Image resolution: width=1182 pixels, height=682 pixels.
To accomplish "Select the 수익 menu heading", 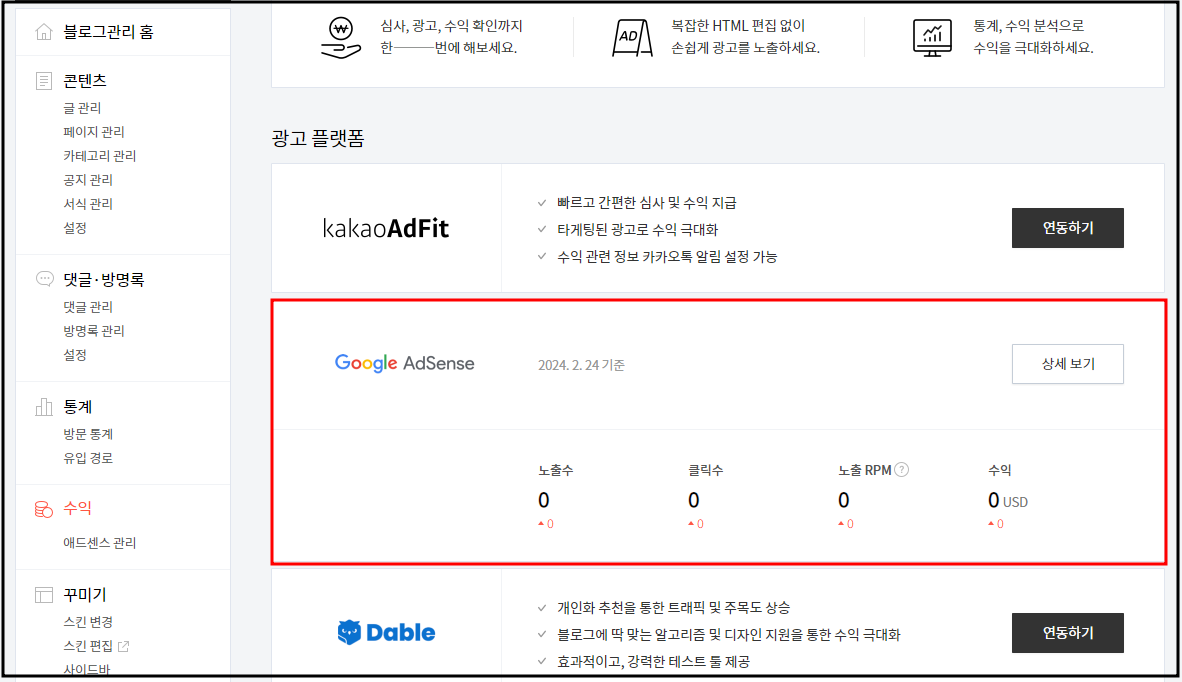I will tap(78, 509).
